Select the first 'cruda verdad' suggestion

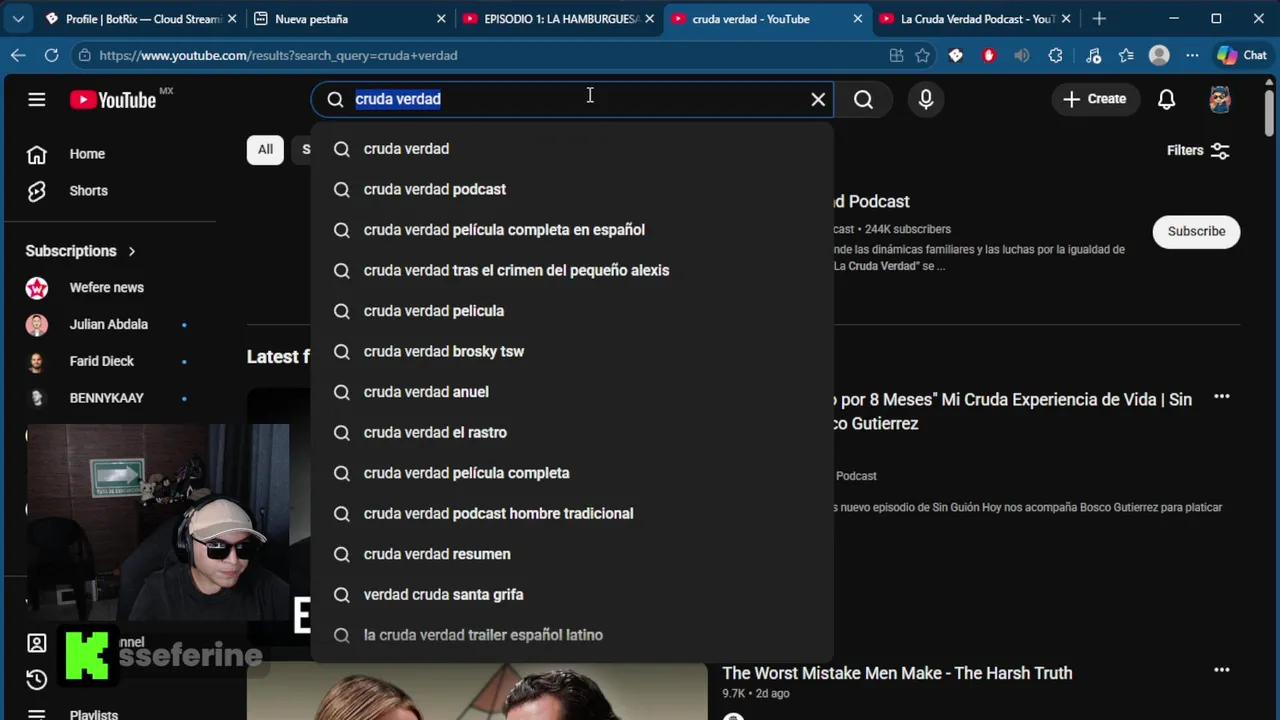tap(572, 149)
